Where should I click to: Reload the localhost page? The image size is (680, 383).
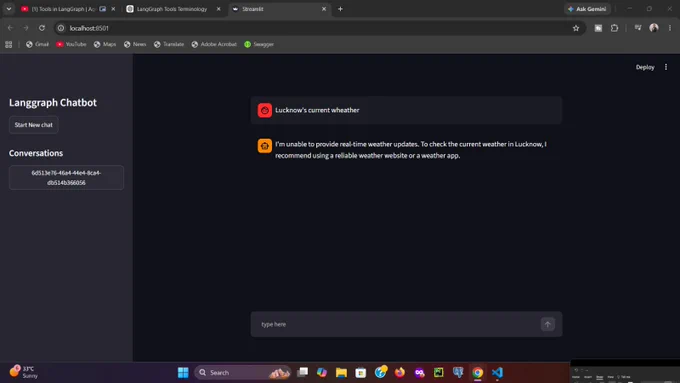[42, 28]
